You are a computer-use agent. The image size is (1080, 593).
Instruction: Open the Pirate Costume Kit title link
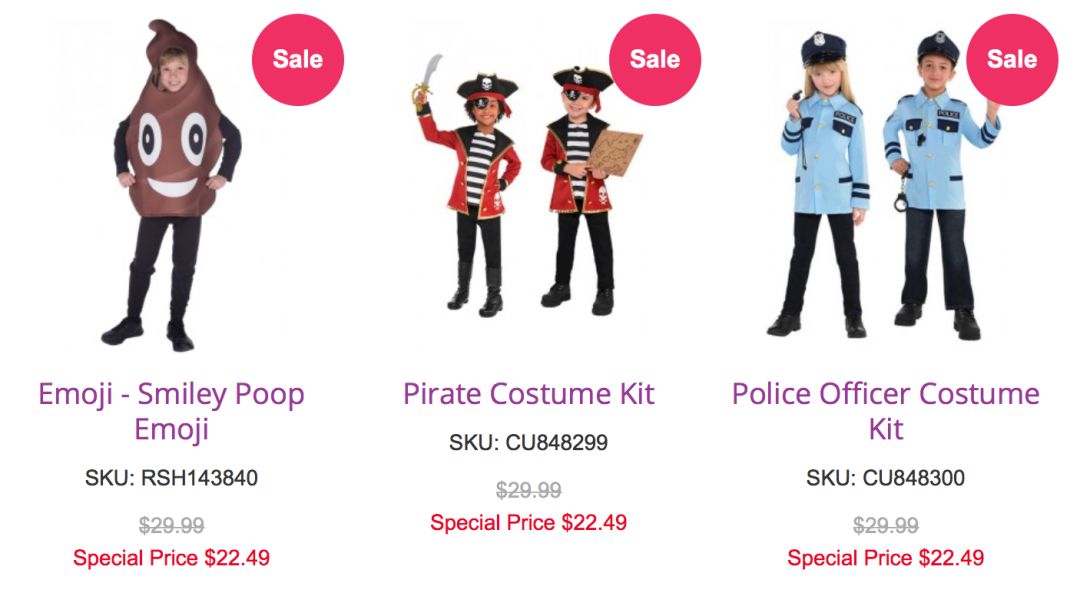coord(528,394)
